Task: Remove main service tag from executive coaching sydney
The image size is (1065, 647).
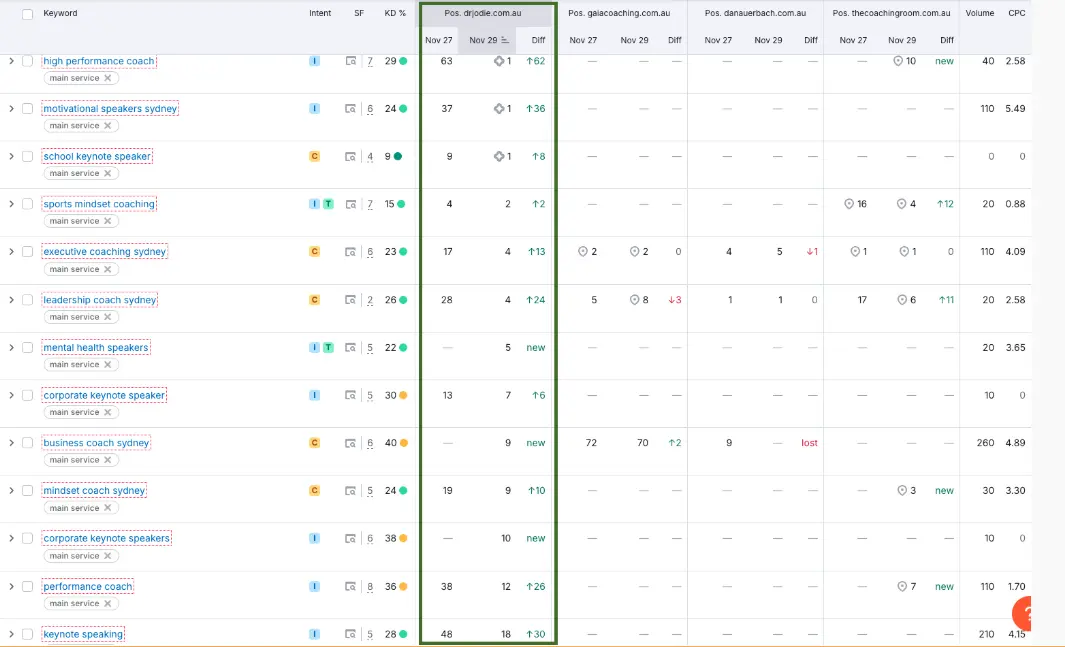Action: coord(108,269)
